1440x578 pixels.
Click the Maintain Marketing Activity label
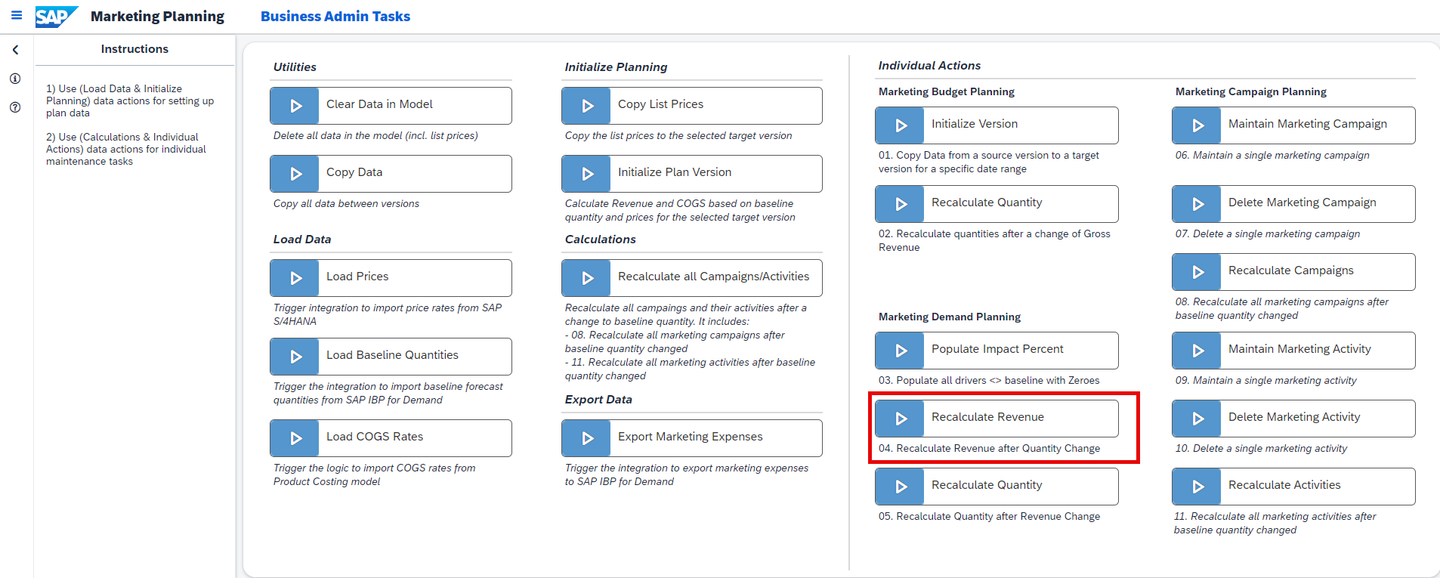[1299, 349]
